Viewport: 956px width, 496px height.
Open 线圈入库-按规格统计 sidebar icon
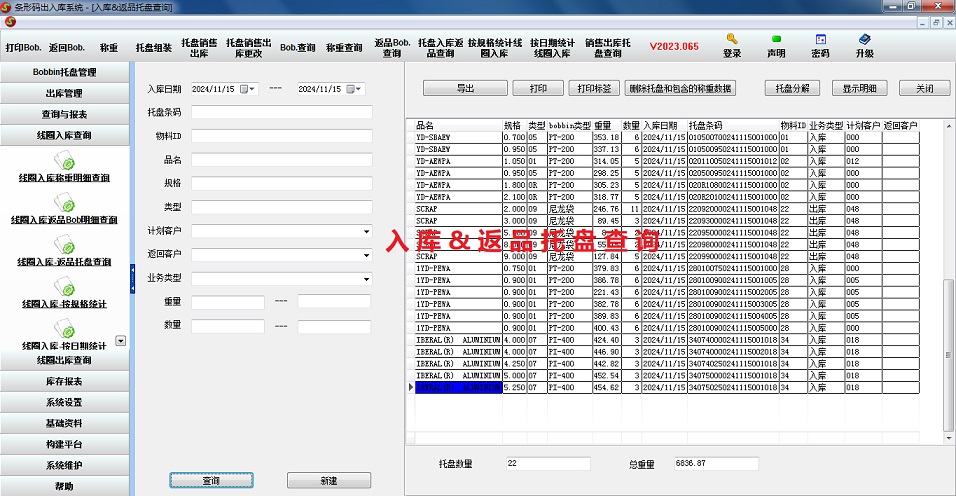pos(64,285)
